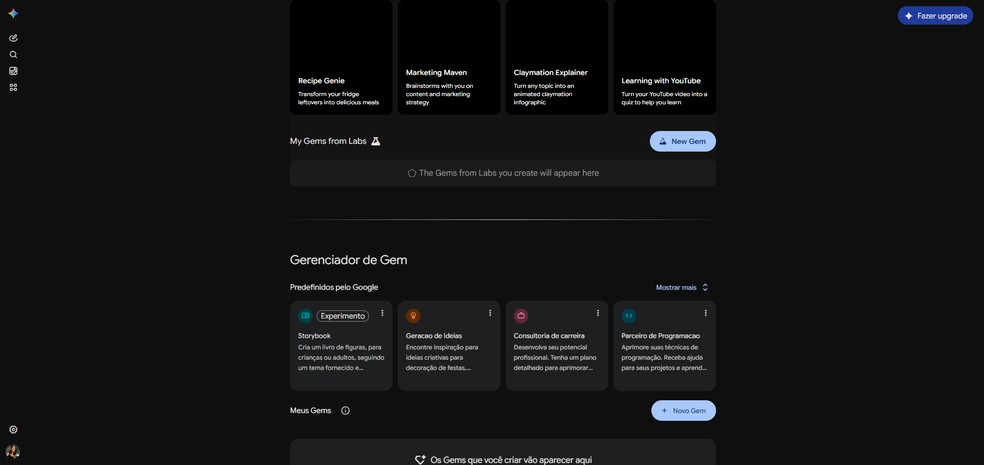Open Storybook card options menu

tap(382, 313)
